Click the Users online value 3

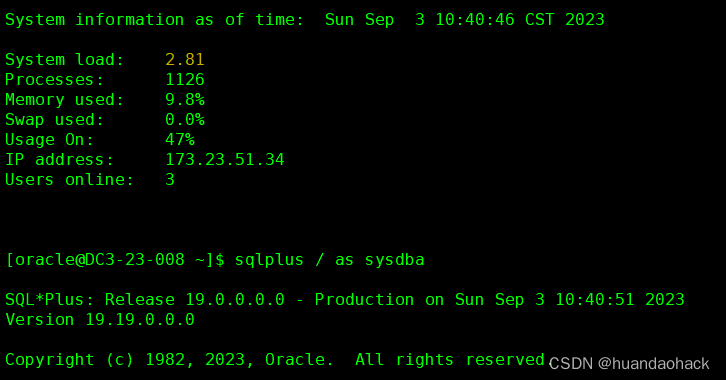tap(170, 180)
